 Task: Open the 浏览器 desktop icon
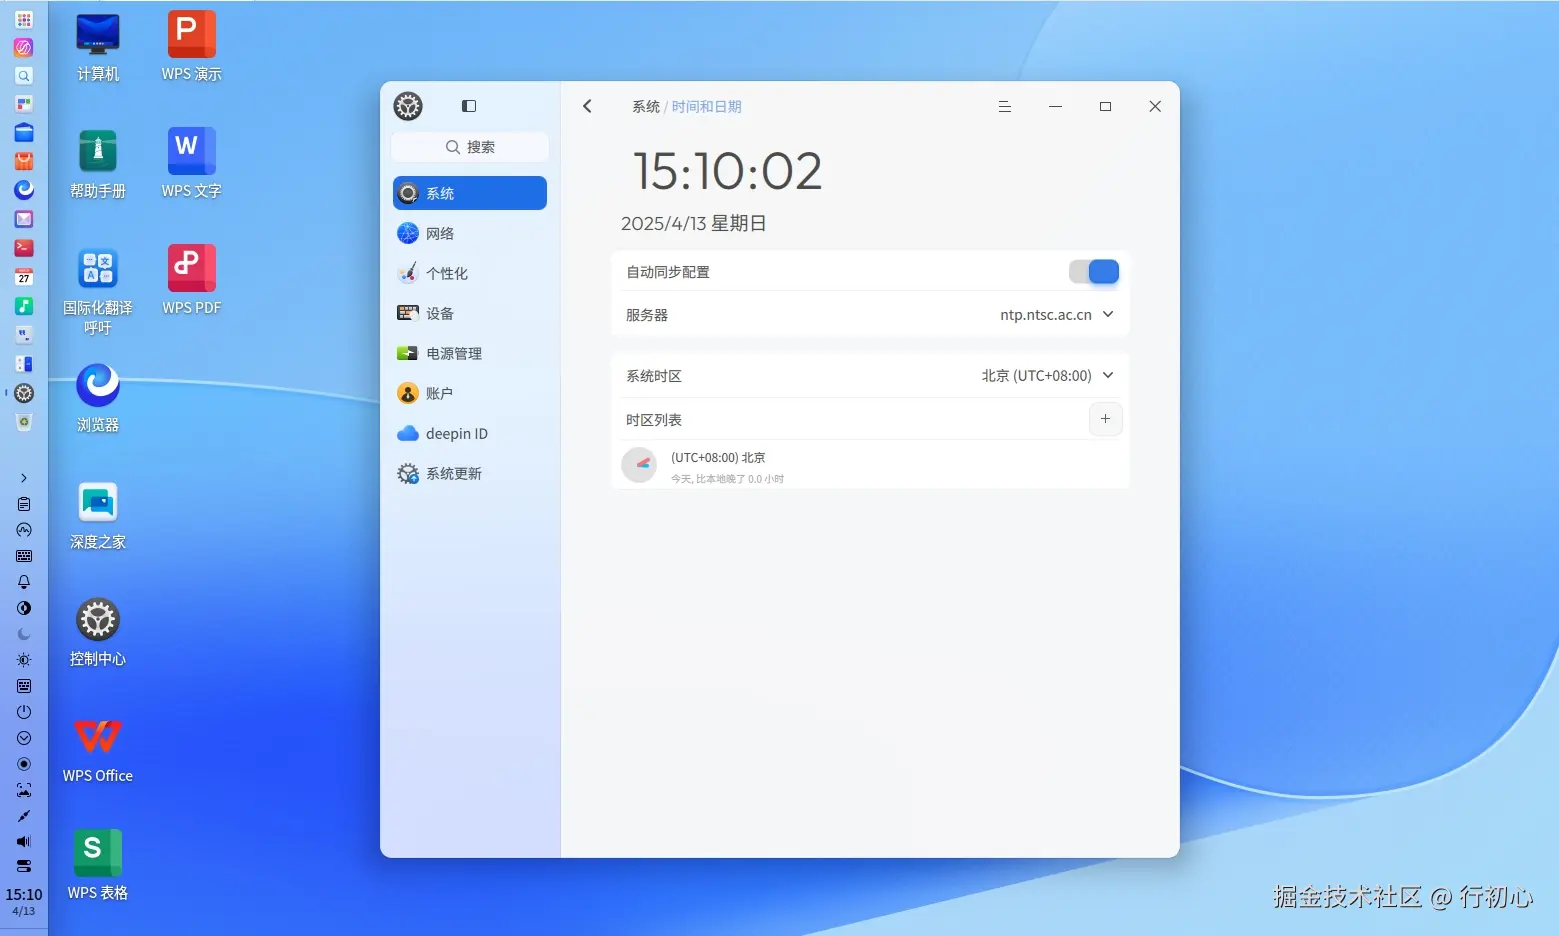pyautogui.click(x=98, y=398)
